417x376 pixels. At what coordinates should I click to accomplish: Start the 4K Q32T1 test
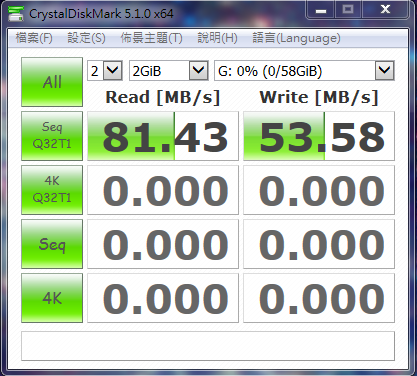[x=52, y=190]
